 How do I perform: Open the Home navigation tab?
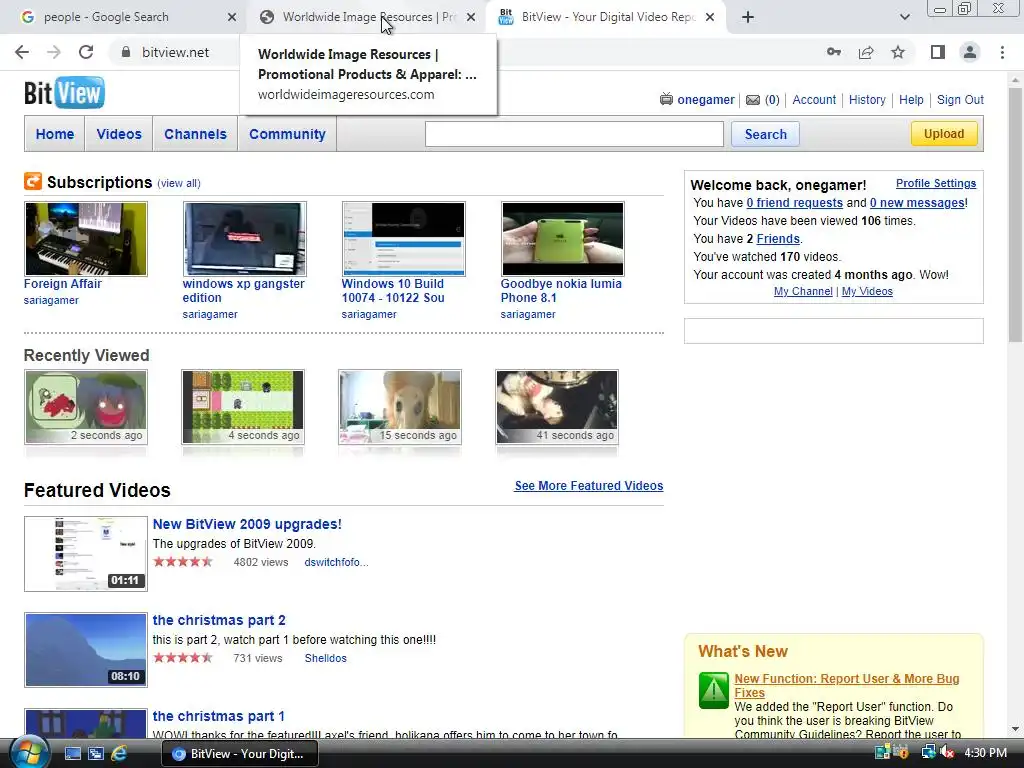[55, 134]
